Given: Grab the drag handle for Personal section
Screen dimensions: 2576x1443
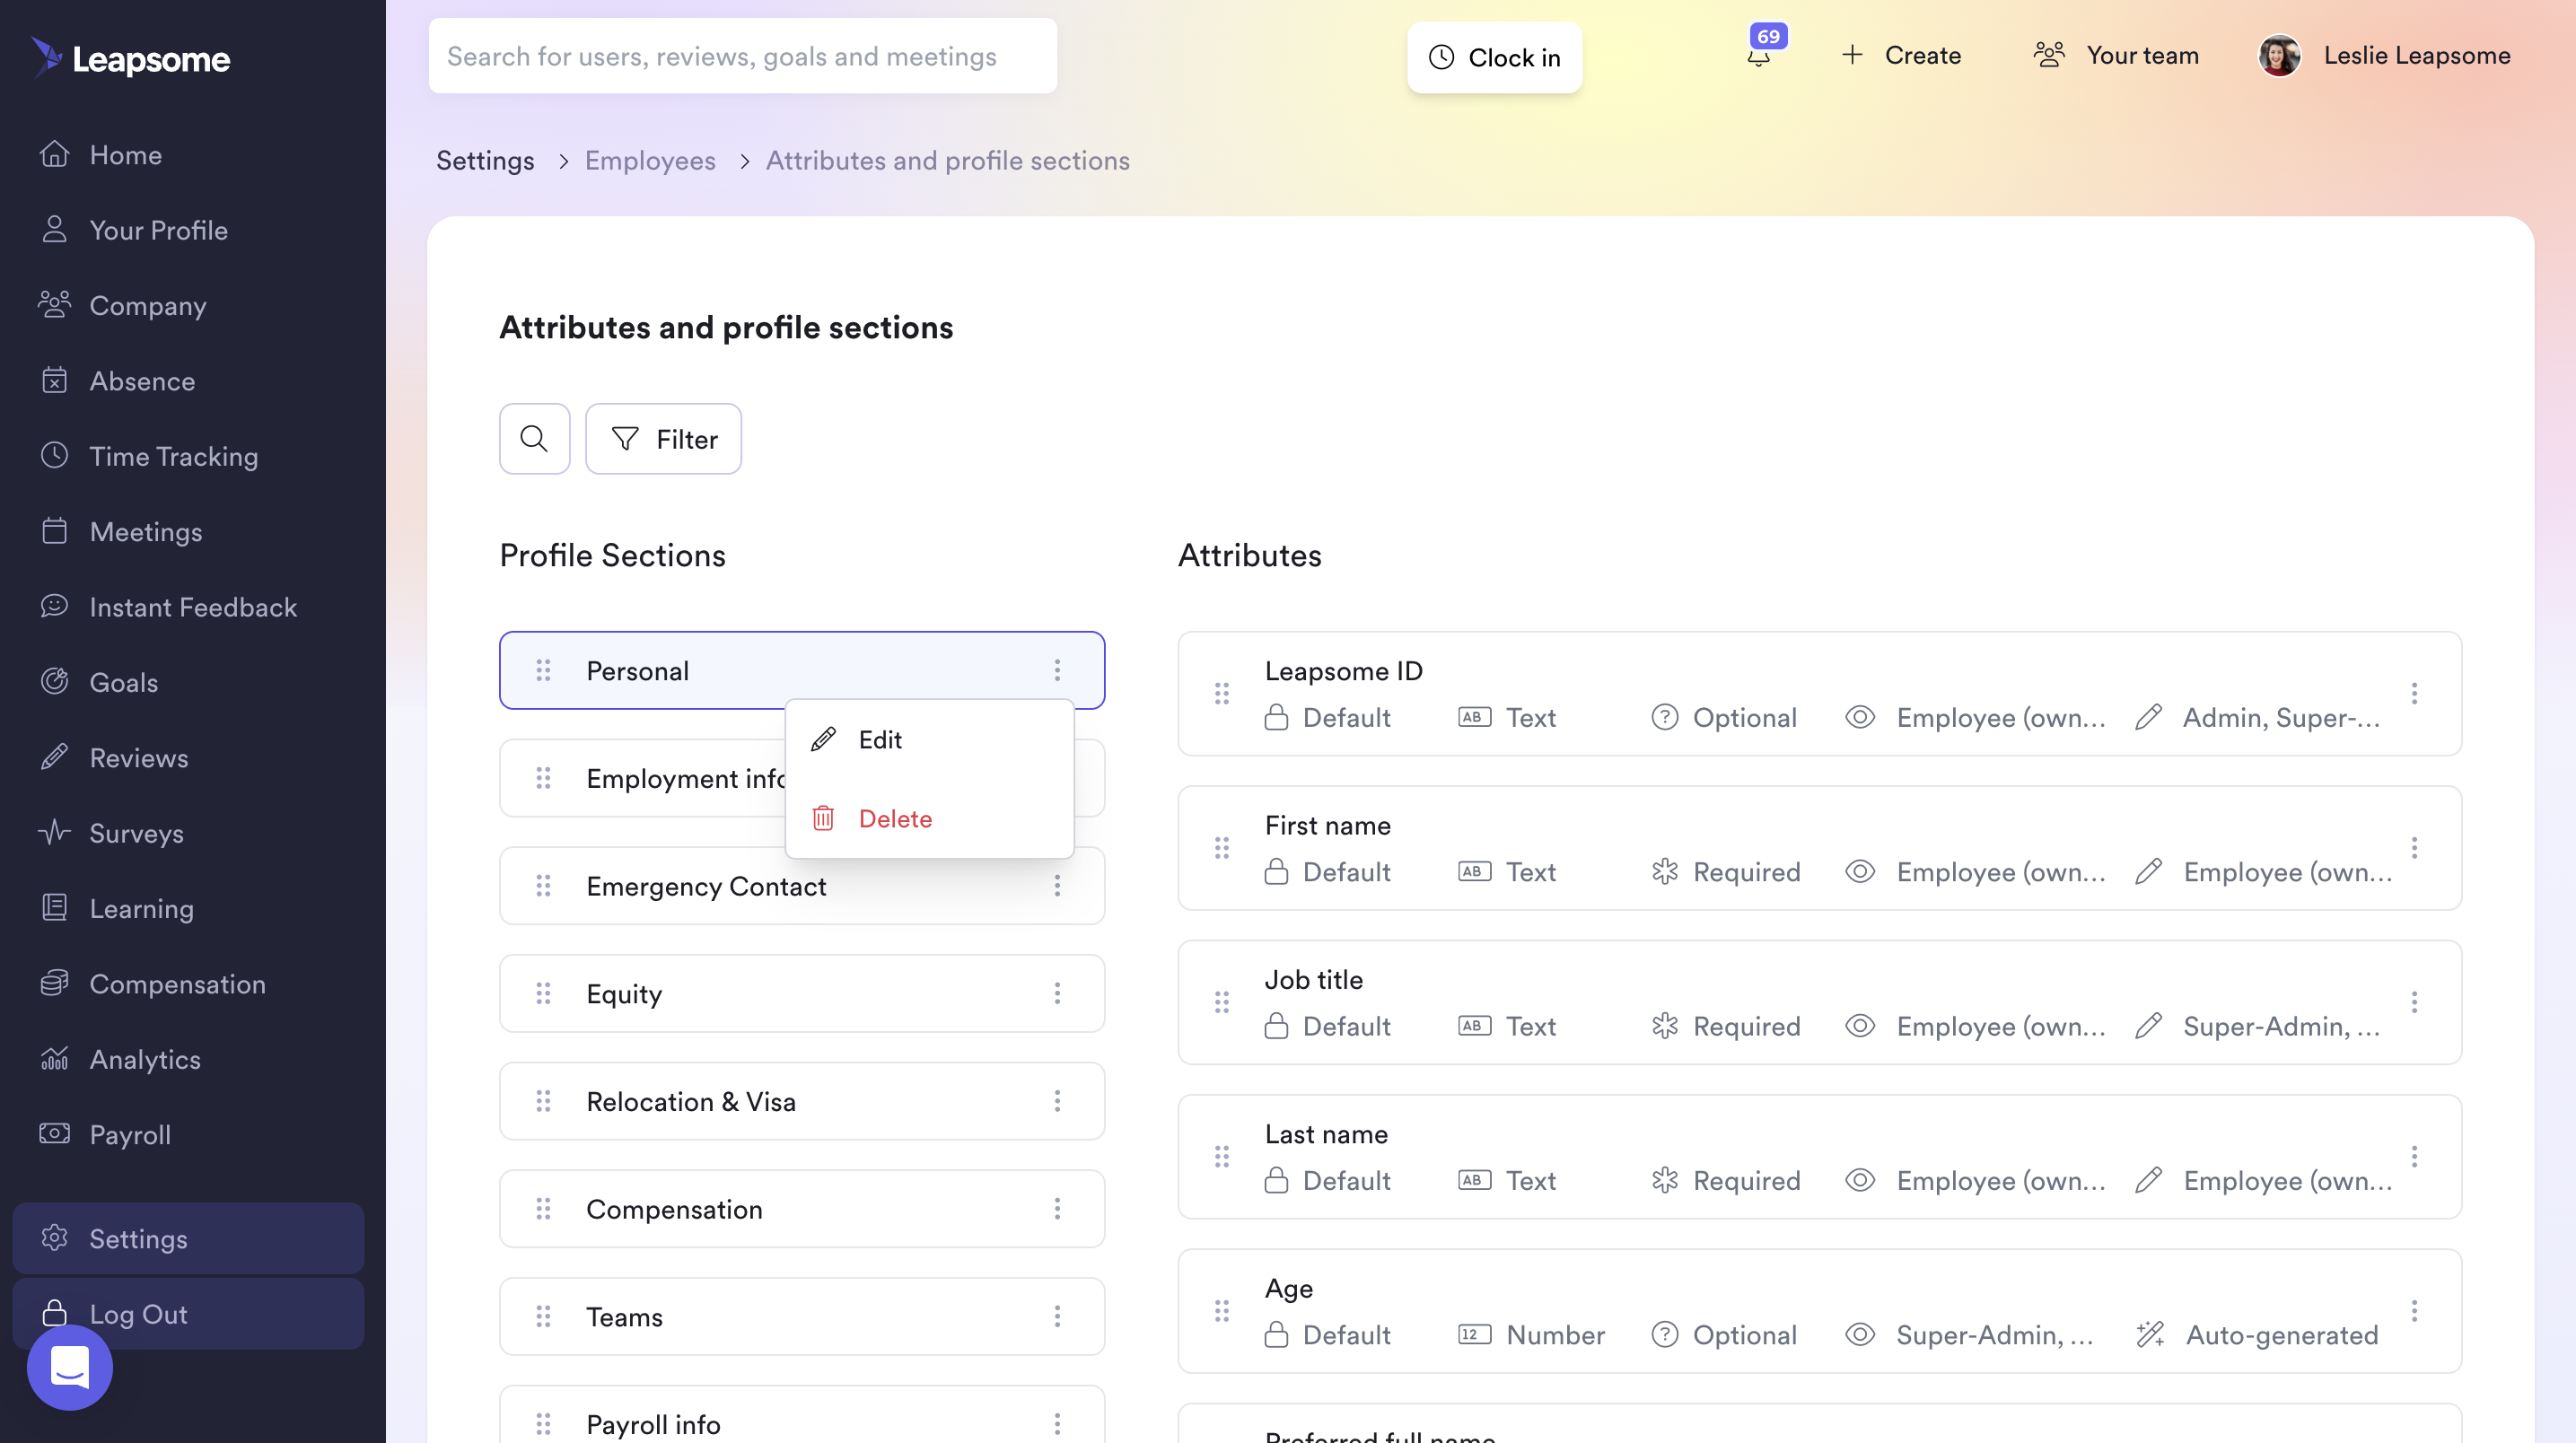Looking at the screenshot, I should coord(543,670).
